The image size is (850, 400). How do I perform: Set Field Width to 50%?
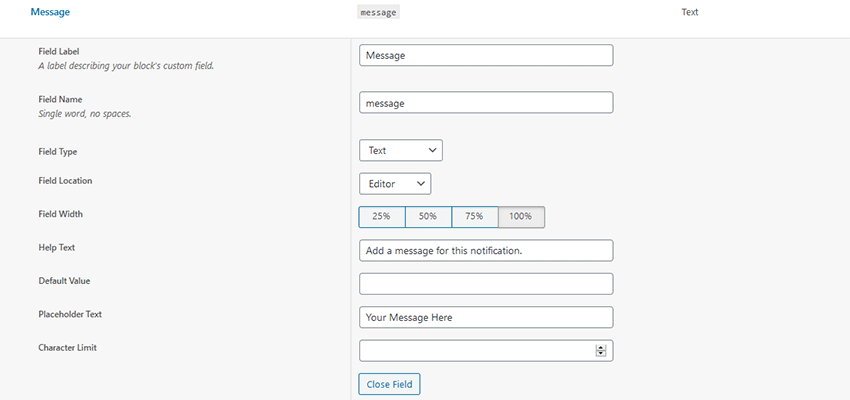click(x=428, y=217)
